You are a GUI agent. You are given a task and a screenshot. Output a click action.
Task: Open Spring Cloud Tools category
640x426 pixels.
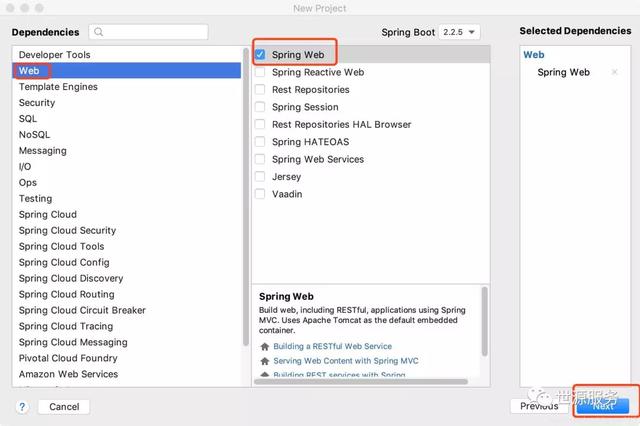[127, 246]
